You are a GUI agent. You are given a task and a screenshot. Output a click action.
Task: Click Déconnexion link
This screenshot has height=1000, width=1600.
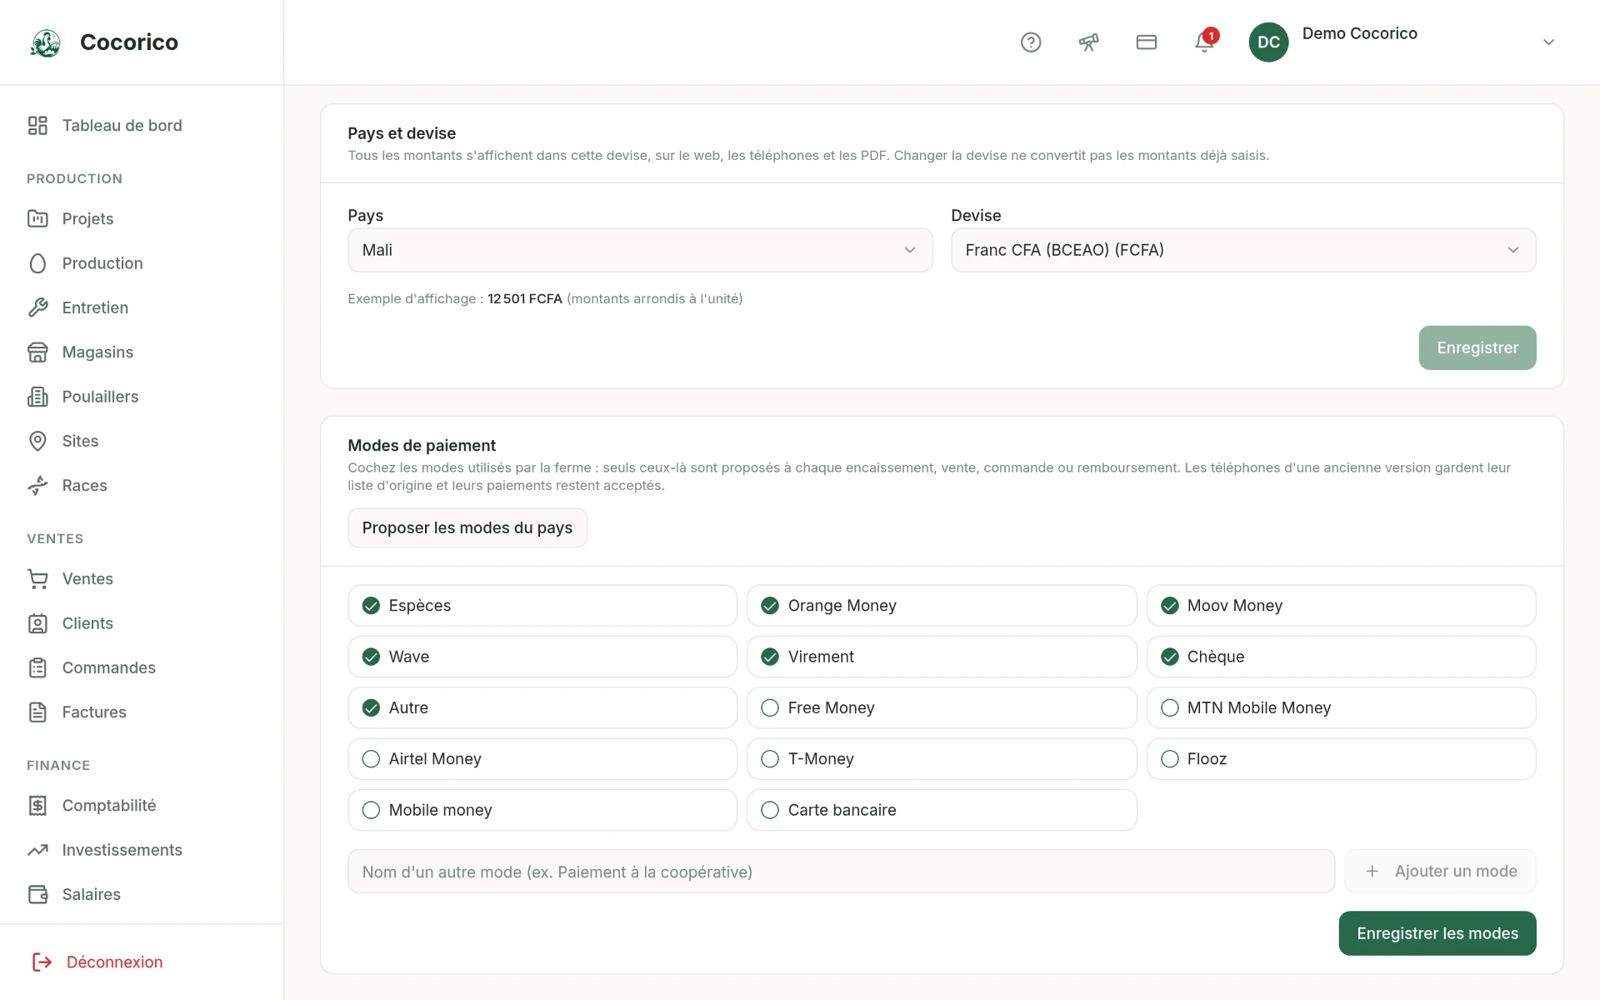pos(114,962)
